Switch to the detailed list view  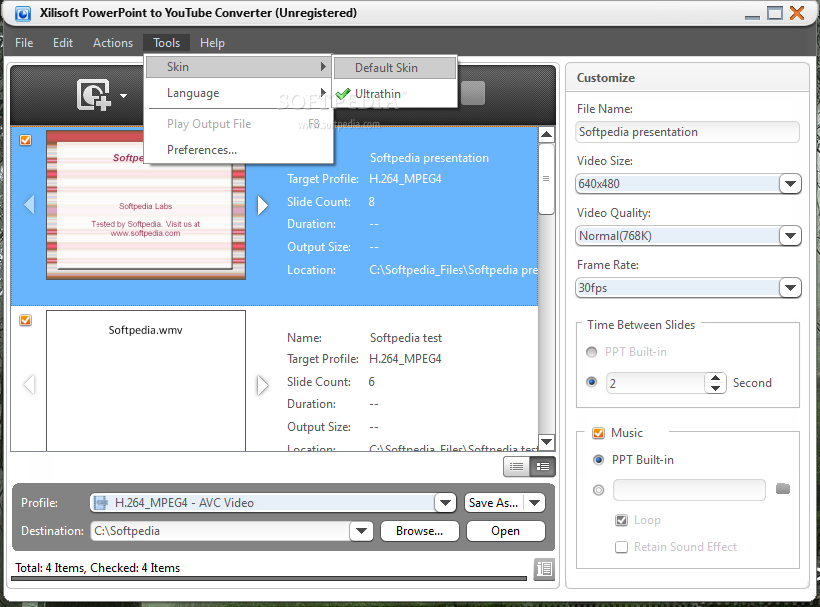tap(542, 466)
